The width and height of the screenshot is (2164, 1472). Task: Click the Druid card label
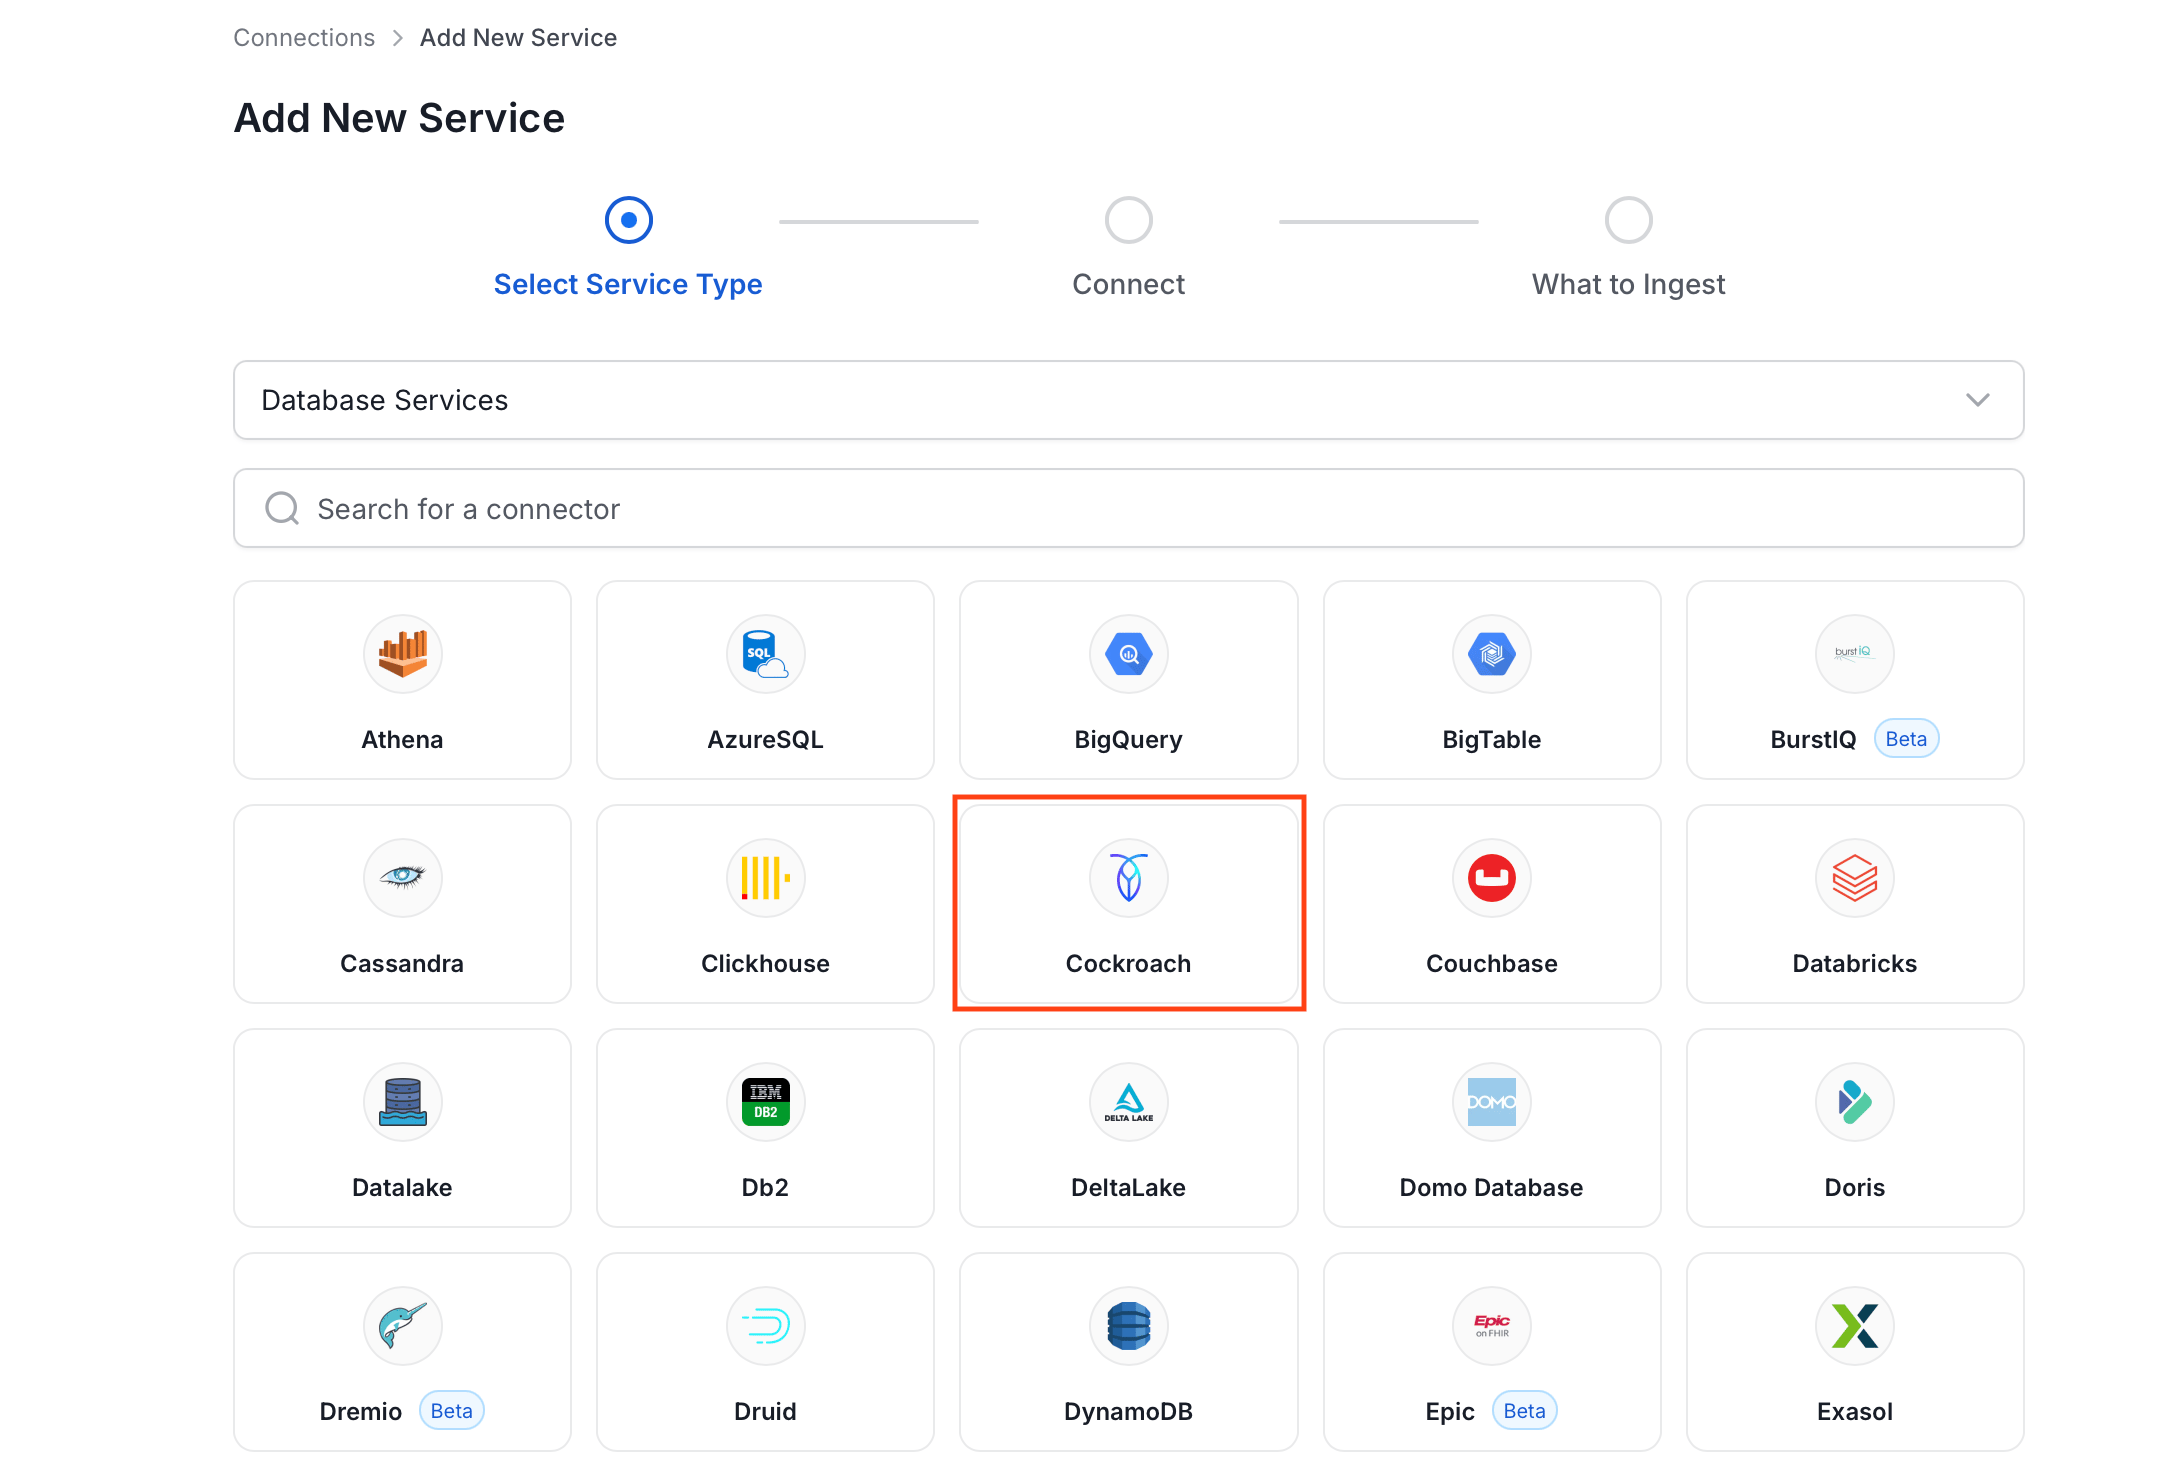point(765,1411)
